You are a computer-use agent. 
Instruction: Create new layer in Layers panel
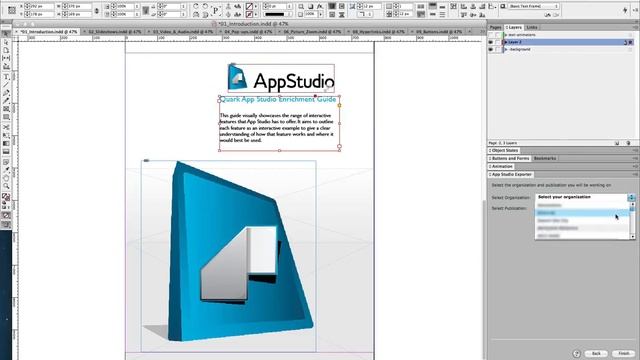(x=617, y=143)
